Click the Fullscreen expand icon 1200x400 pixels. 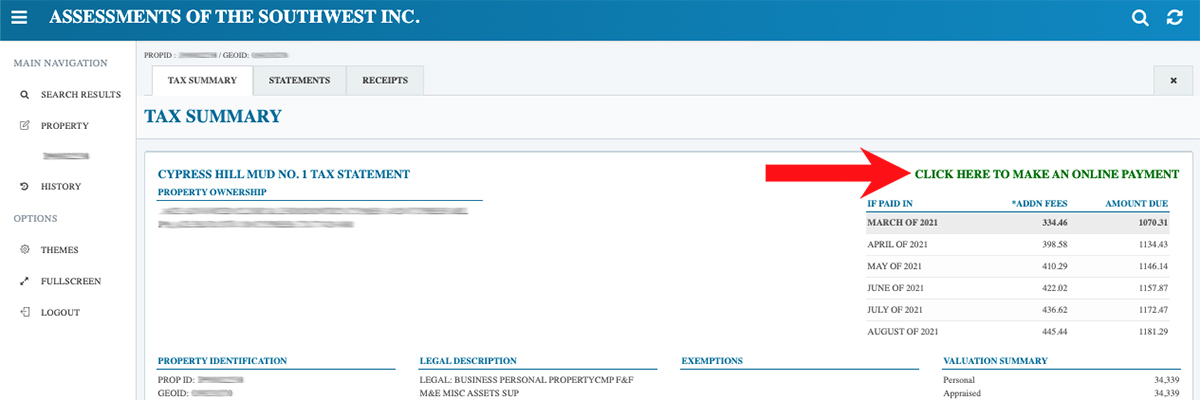pos(24,281)
